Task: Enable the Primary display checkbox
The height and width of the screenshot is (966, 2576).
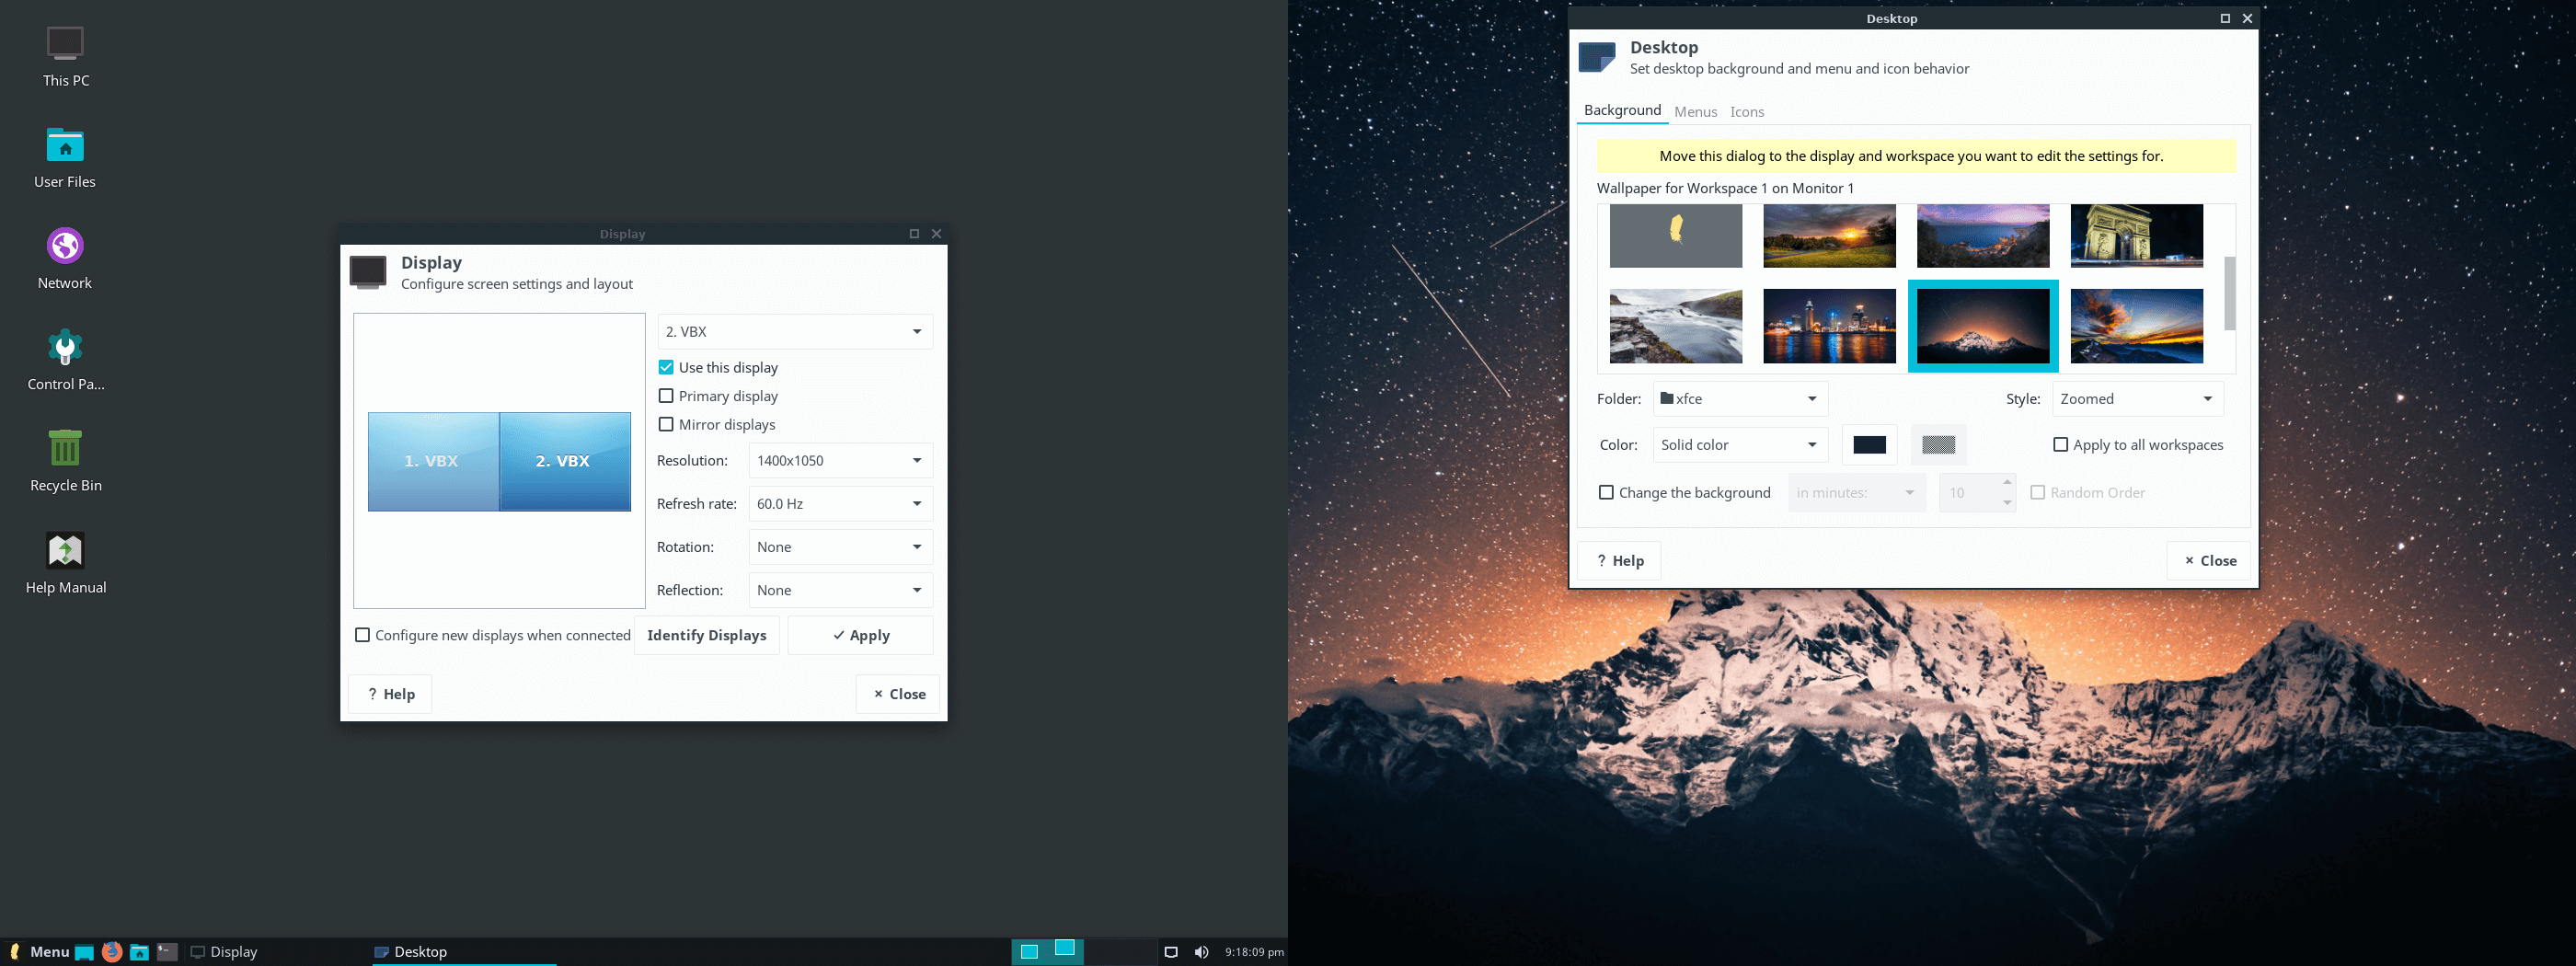Action: 666,396
